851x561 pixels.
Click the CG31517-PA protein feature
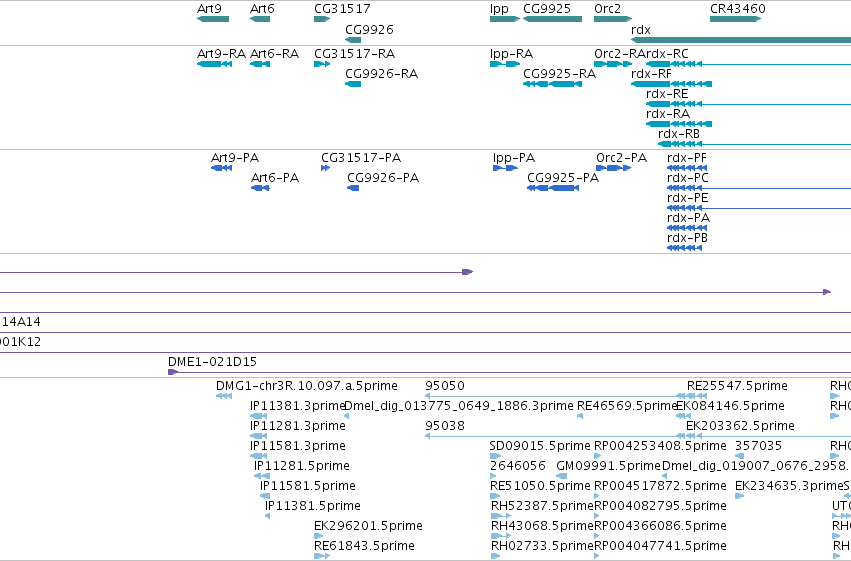(326, 168)
